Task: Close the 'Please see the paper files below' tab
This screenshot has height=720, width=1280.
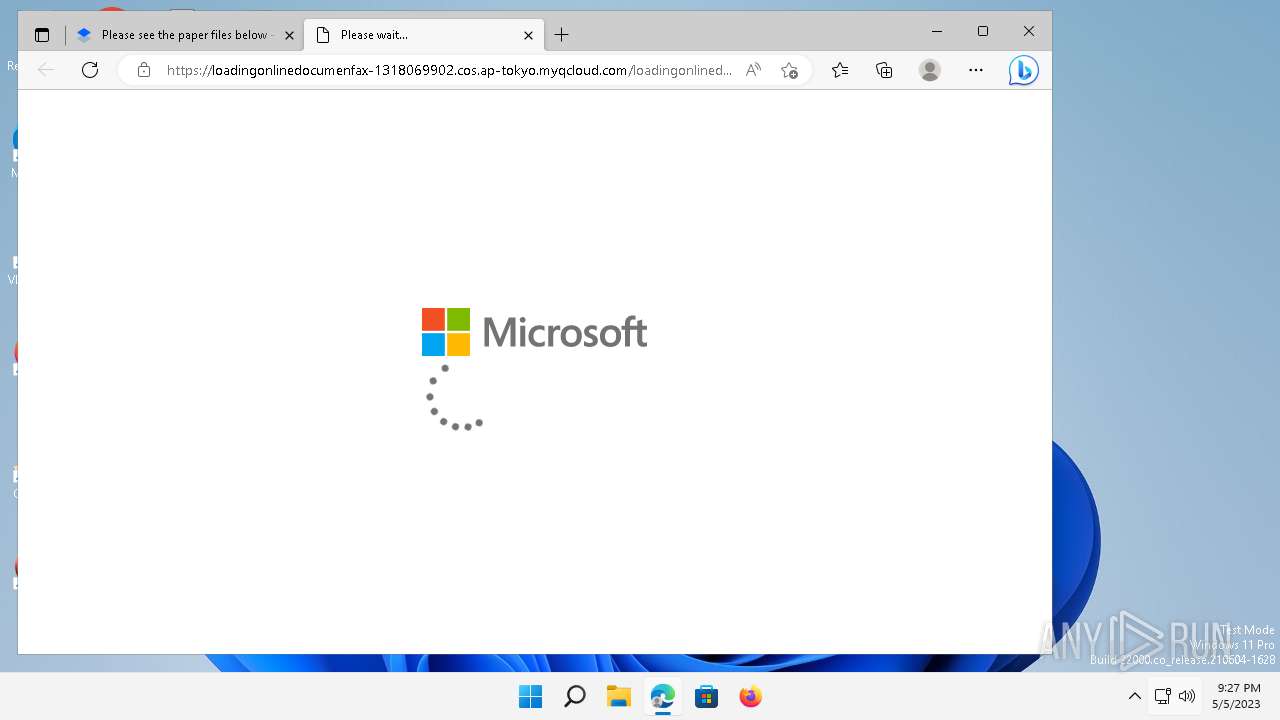Action: (289, 35)
